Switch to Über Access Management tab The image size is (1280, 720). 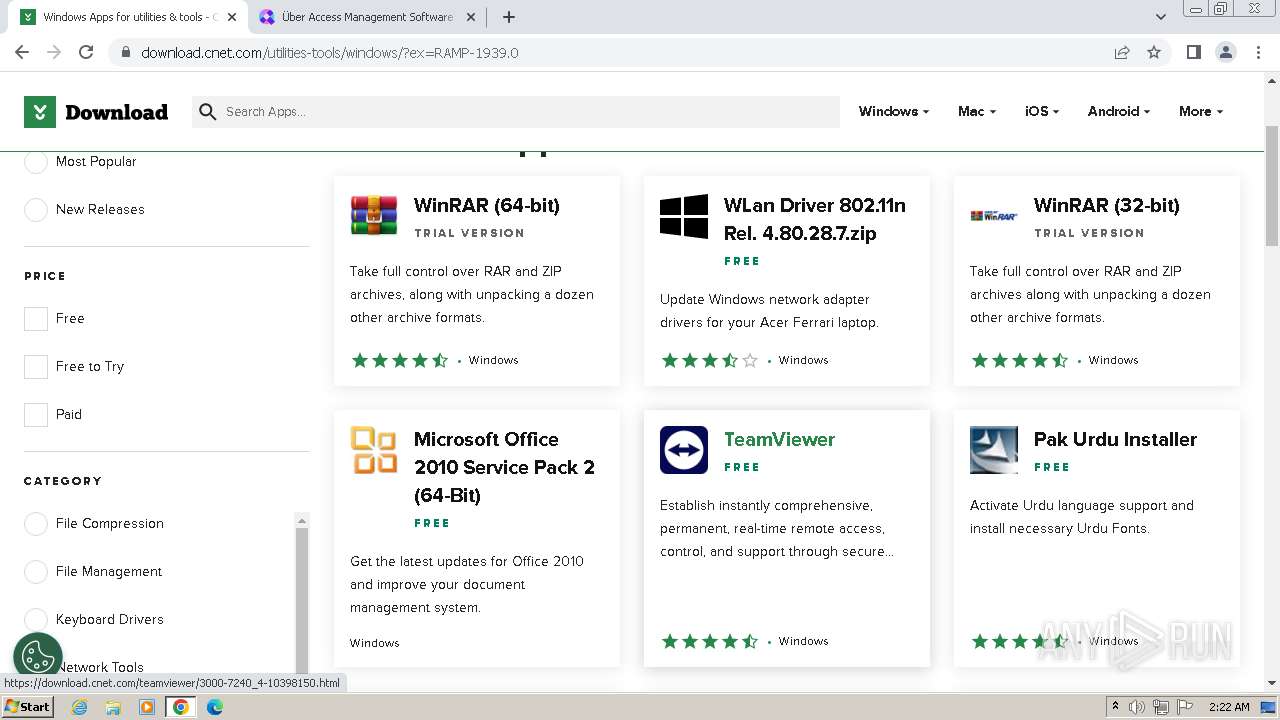tap(367, 17)
